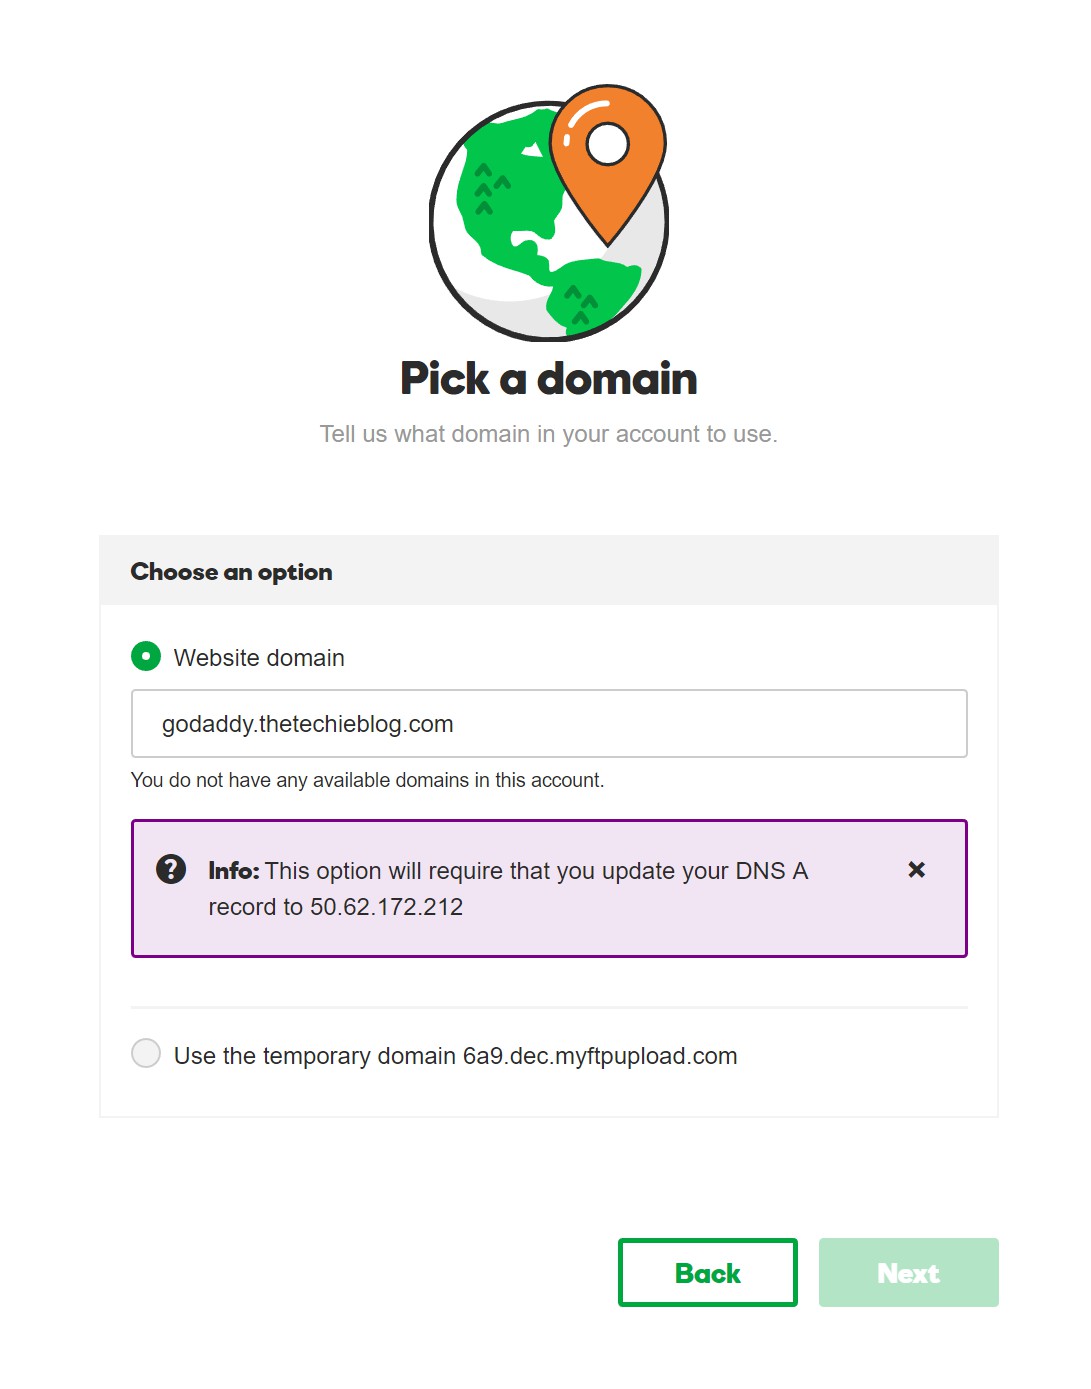Click the "Tell us what domain" subtitle
This screenshot has width=1091, height=1389.
tap(548, 434)
